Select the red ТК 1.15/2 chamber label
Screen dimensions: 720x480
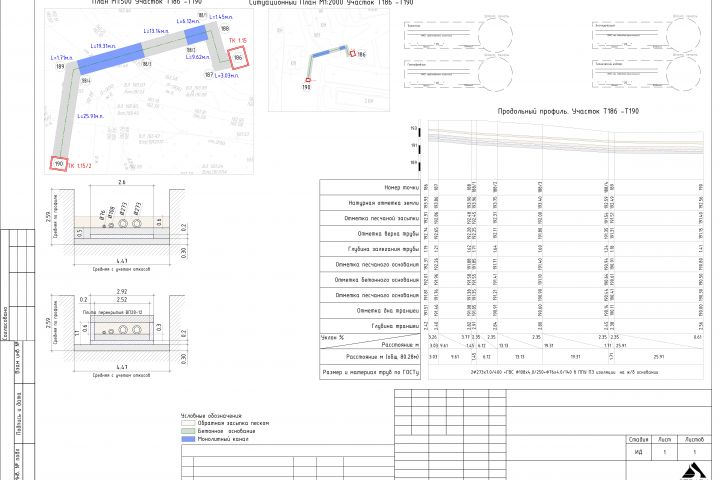tap(80, 166)
